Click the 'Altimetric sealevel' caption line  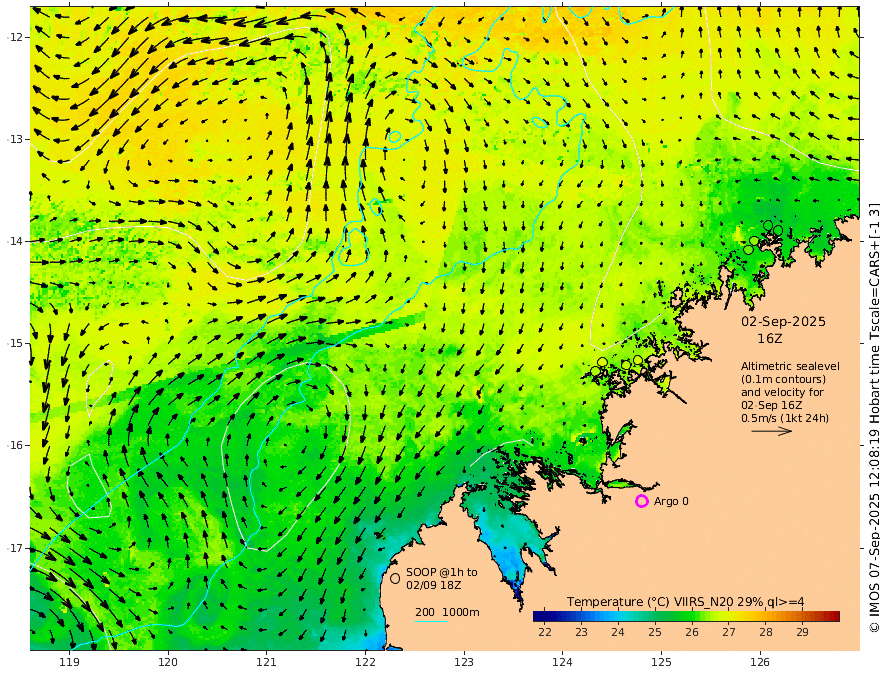[790, 366]
